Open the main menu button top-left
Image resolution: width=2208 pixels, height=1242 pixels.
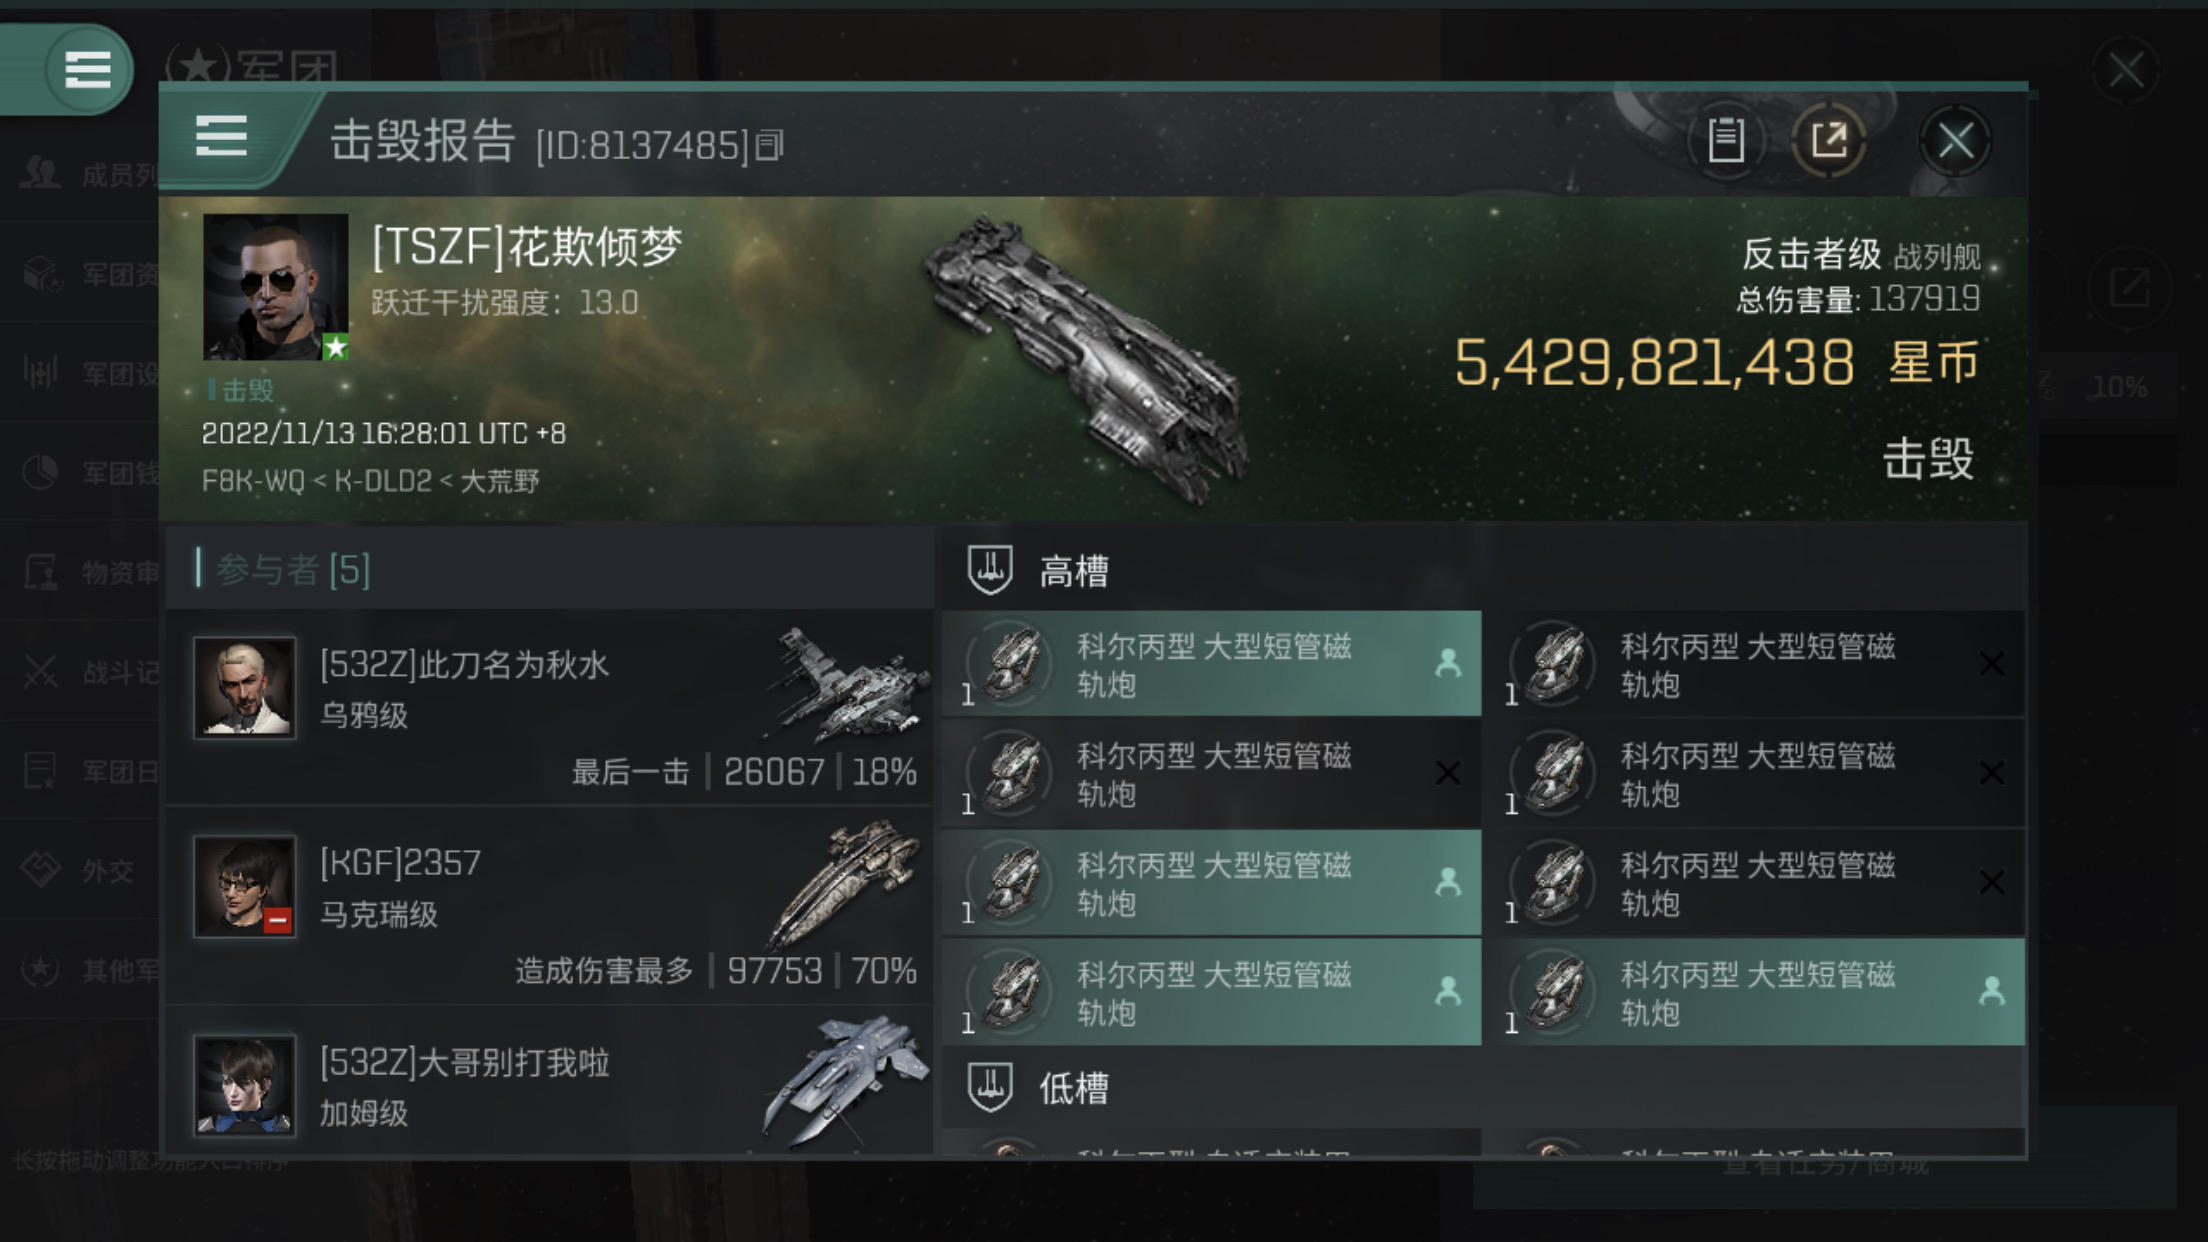(x=87, y=69)
